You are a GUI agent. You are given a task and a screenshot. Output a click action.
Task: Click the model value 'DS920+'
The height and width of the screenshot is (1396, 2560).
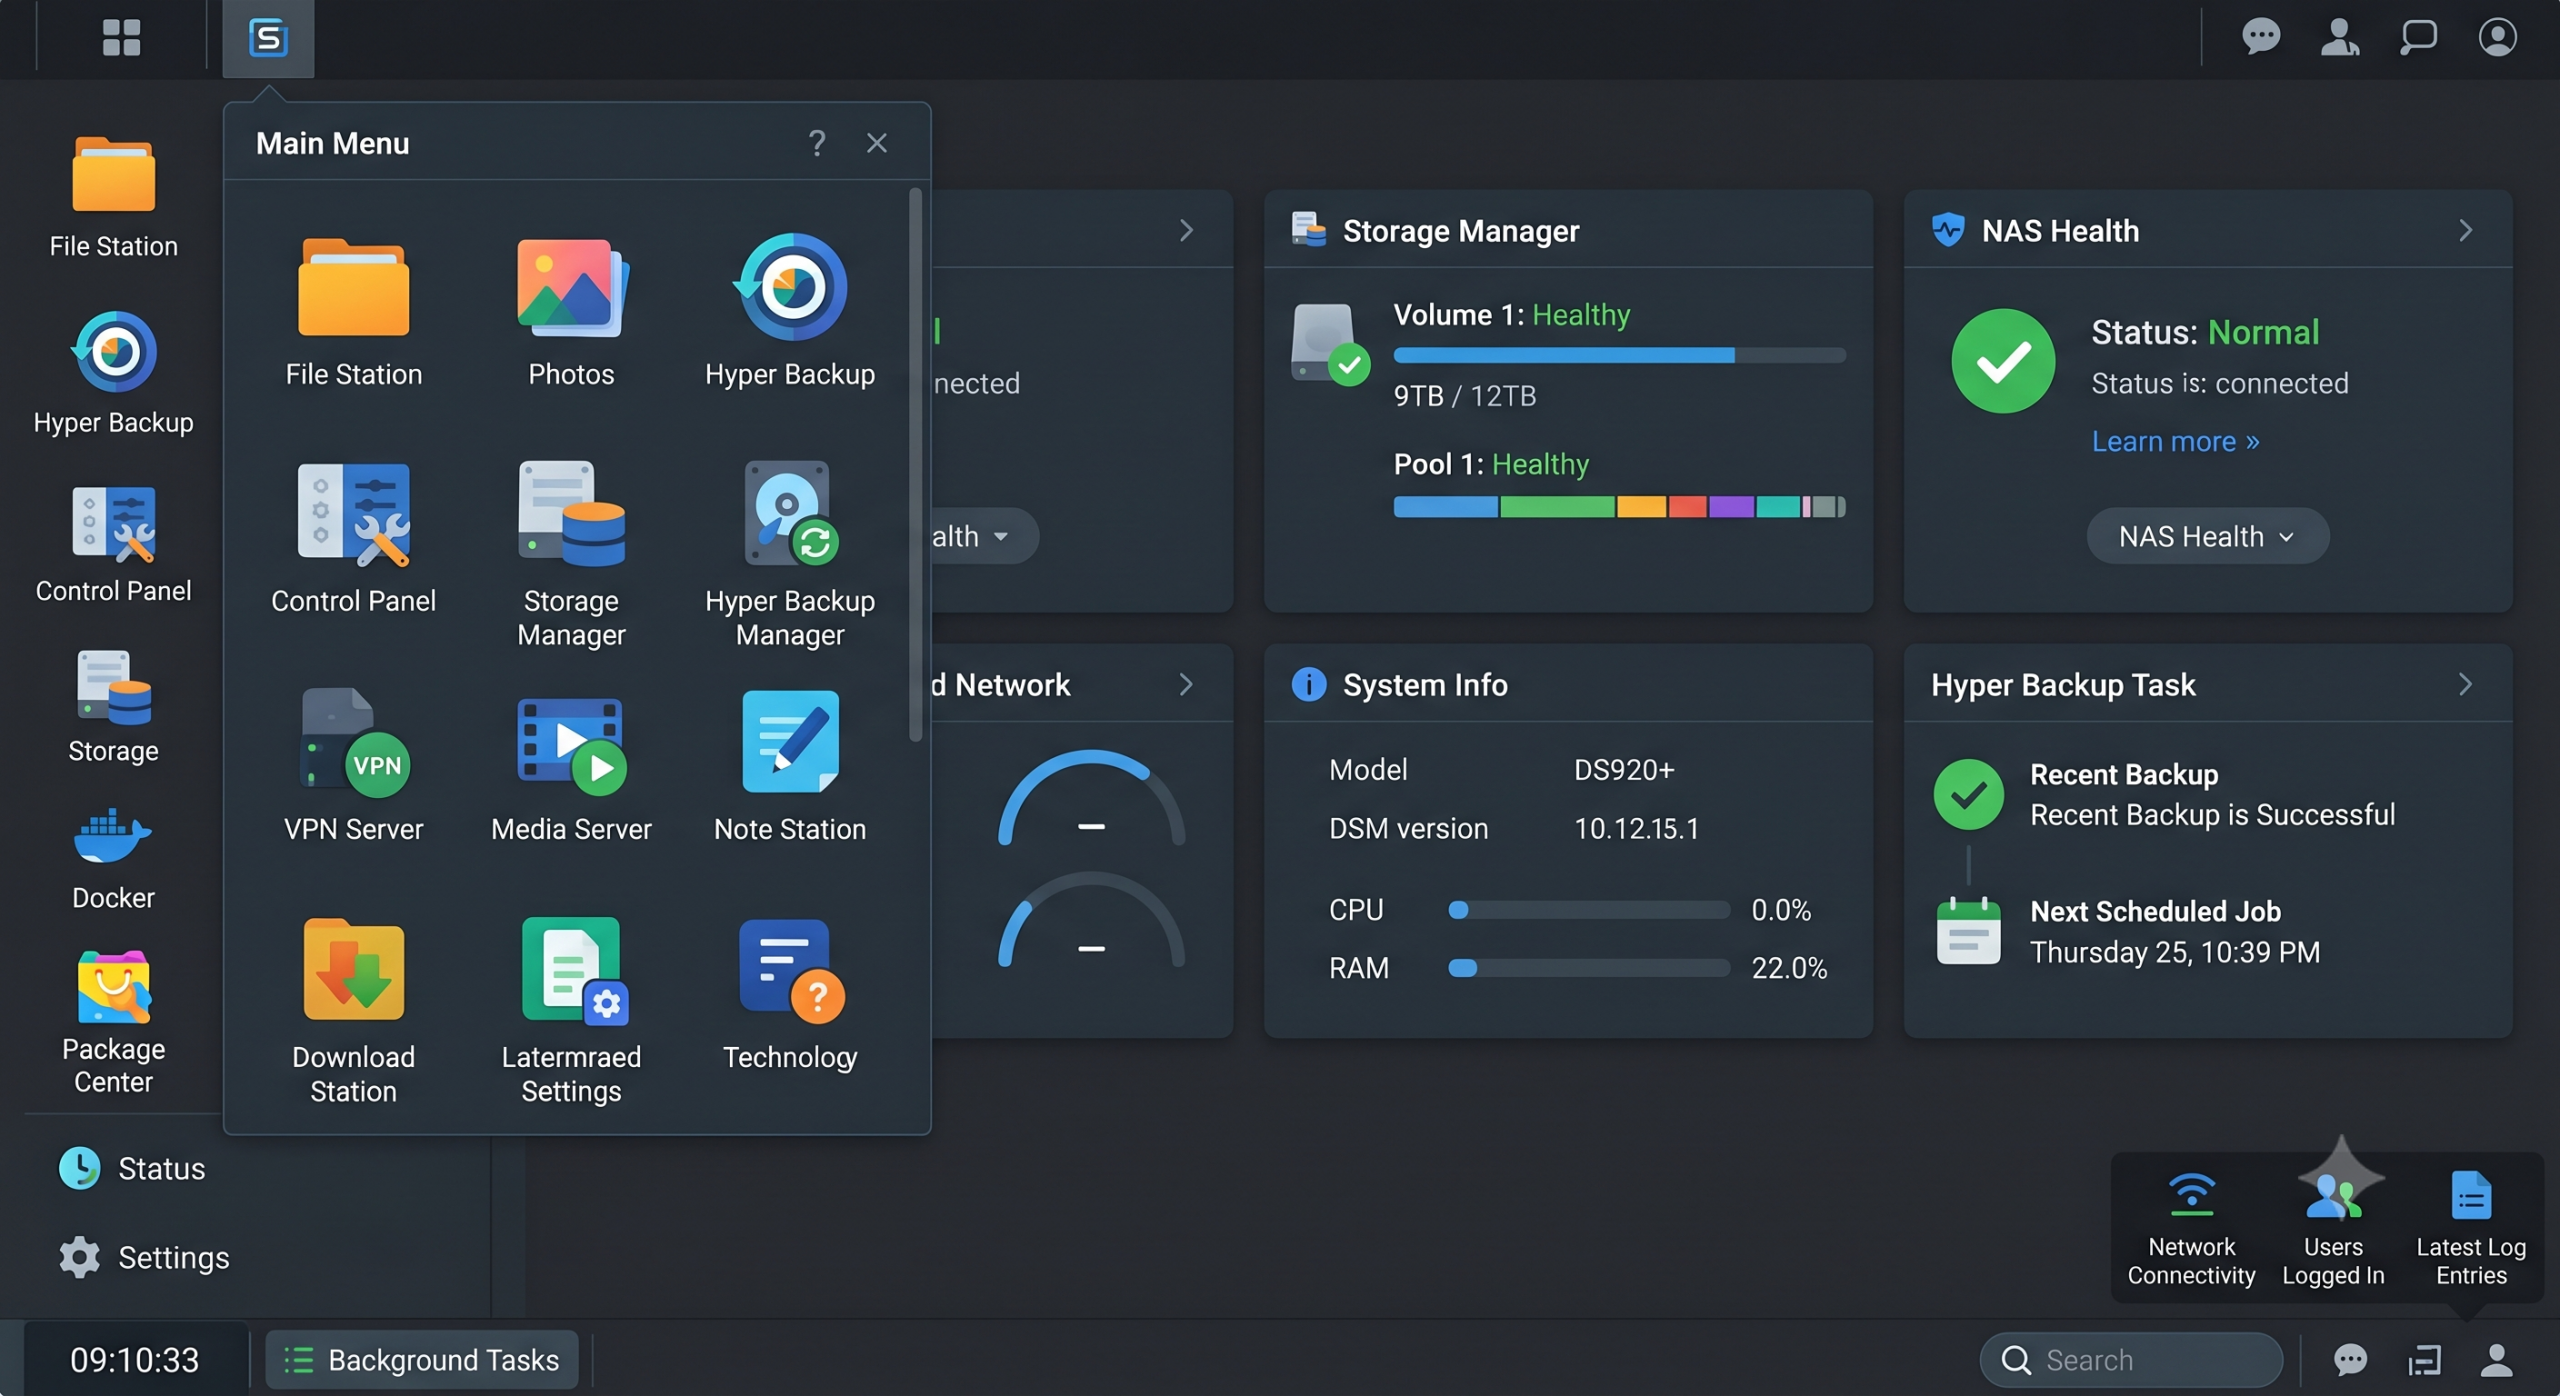[x=1624, y=770]
